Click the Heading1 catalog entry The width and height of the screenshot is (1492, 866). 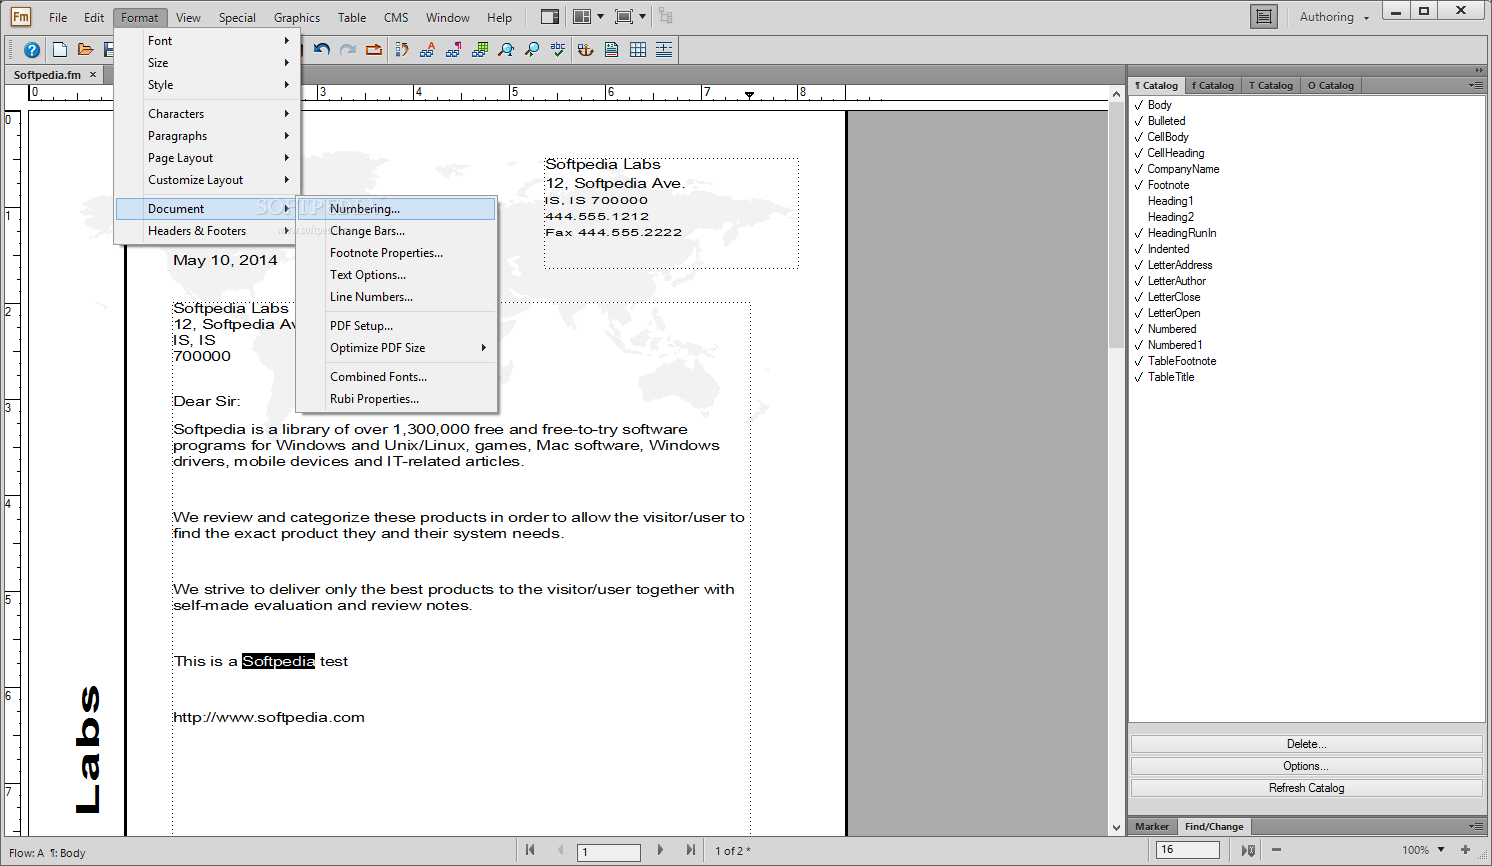(x=1170, y=201)
